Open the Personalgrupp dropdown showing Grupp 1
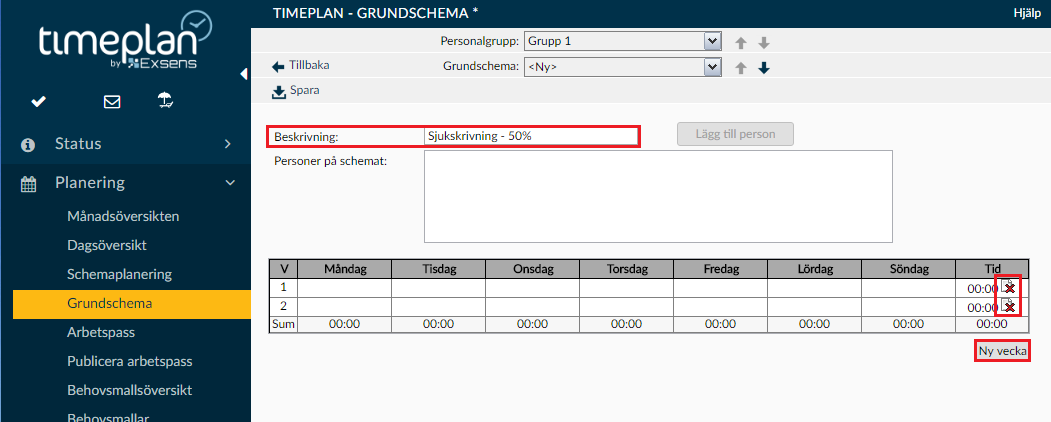1051x422 pixels. click(623, 42)
